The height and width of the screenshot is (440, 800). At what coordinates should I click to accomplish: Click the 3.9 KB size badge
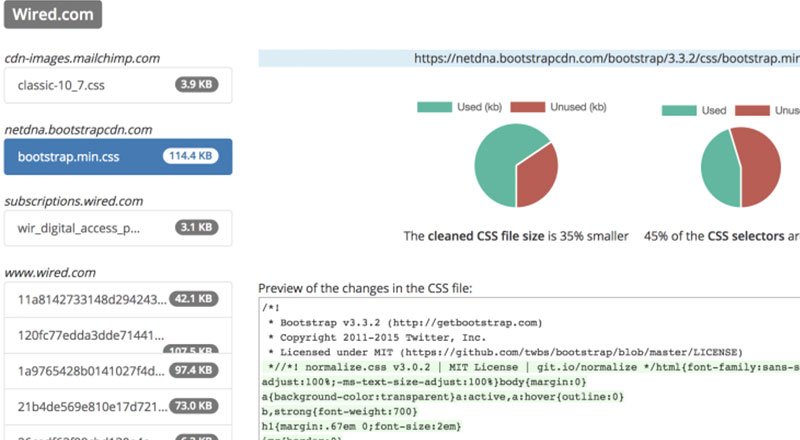point(198,86)
